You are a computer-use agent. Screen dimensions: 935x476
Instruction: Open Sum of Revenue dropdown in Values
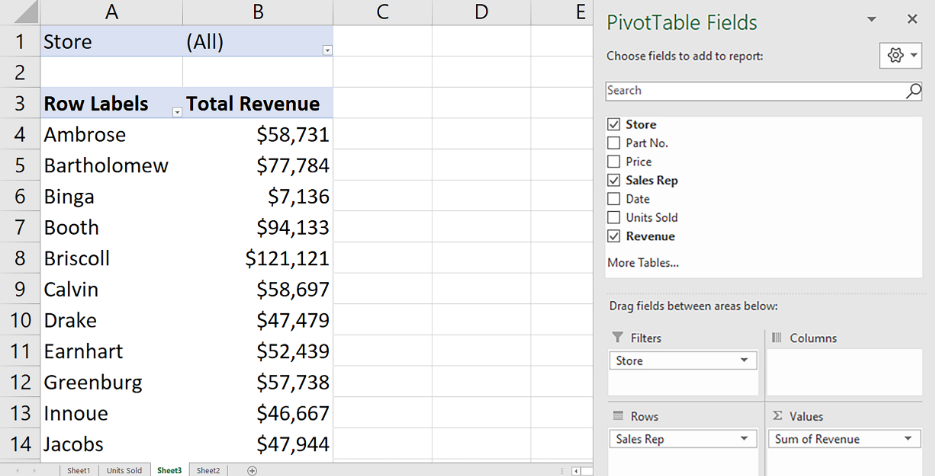click(908, 439)
